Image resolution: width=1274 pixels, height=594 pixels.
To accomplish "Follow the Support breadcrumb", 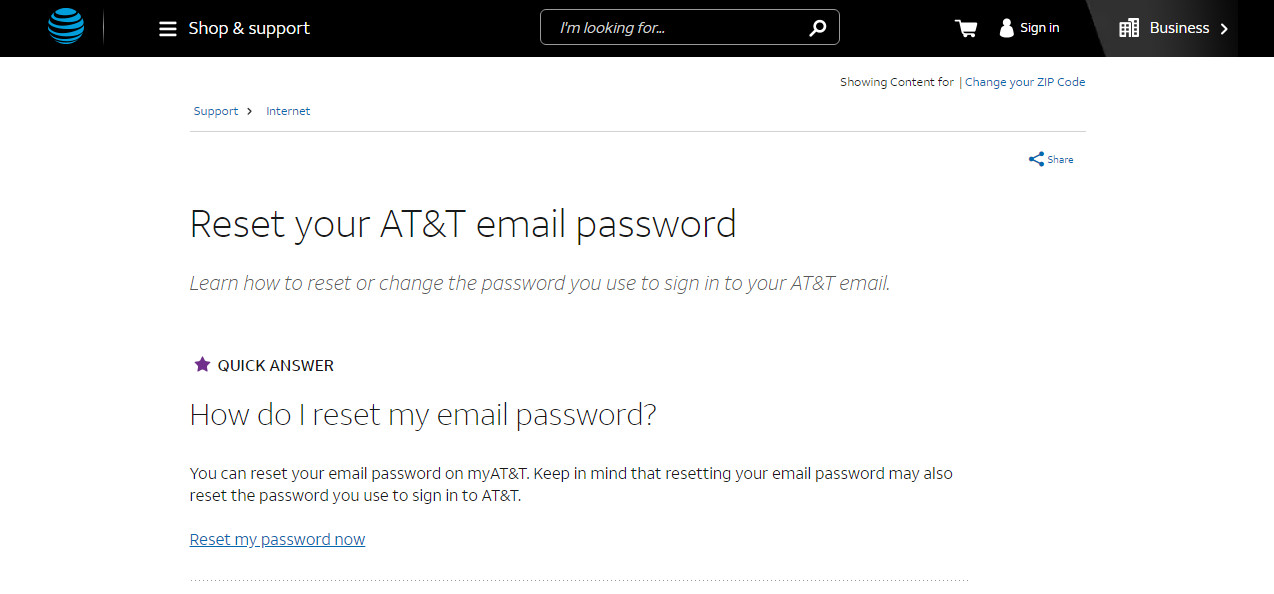I will click(215, 111).
